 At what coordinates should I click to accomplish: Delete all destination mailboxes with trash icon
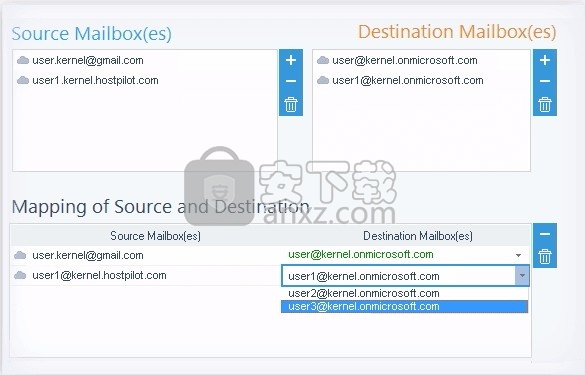[545, 104]
